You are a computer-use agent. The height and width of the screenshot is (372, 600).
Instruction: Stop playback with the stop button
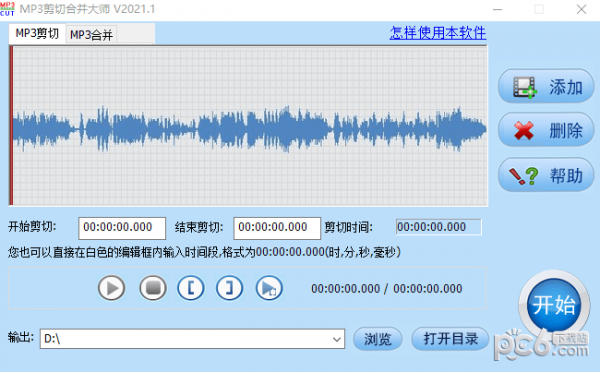[153, 288]
